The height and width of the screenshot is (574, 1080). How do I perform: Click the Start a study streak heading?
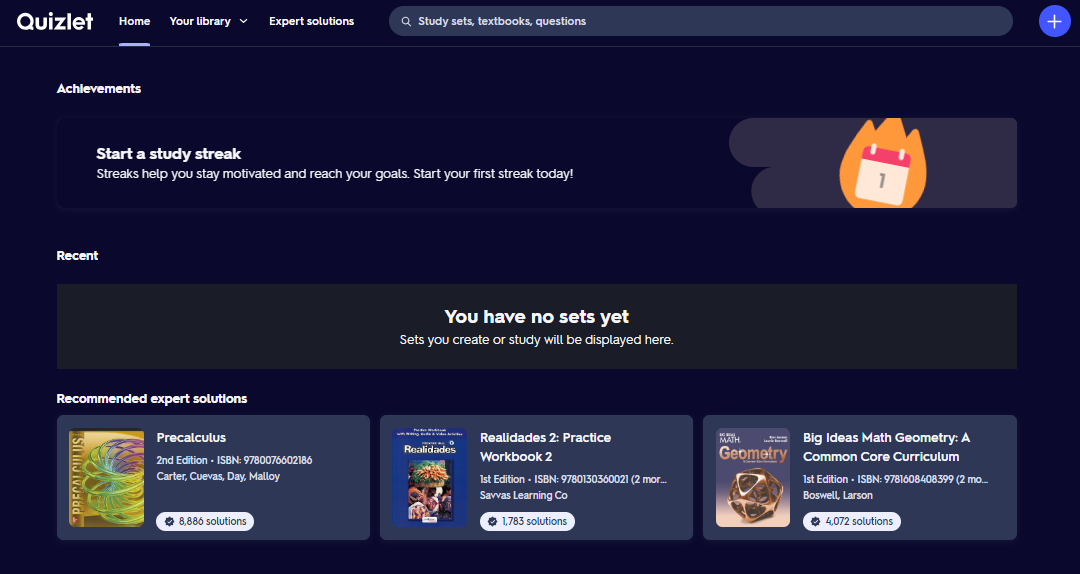(x=169, y=154)
